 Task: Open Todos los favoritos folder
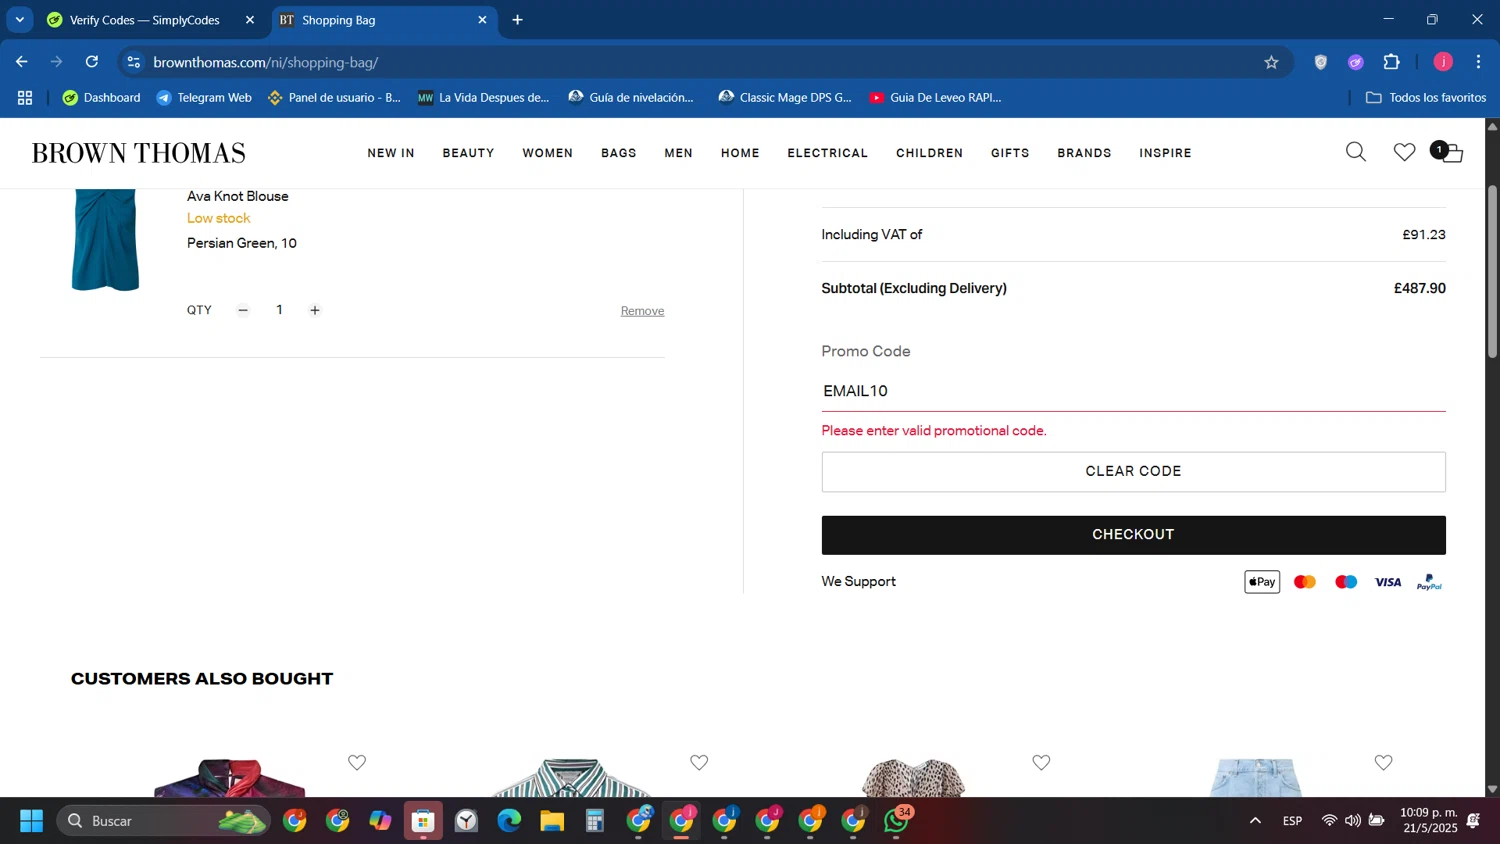[1426, 98]
